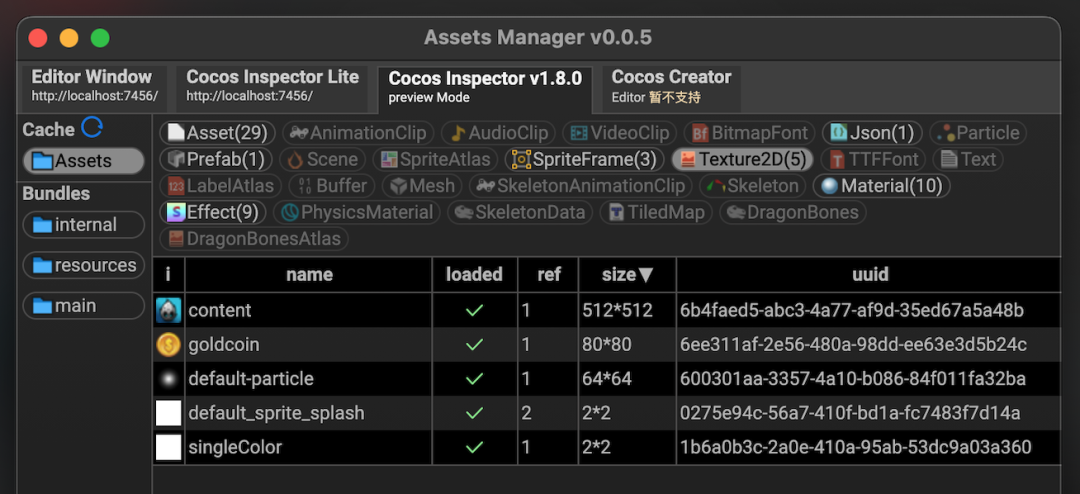Click the ref value 2 for default_sprite_splash
The width and height of the screenshot is (1080, 494).
click(x=526, y=413)
